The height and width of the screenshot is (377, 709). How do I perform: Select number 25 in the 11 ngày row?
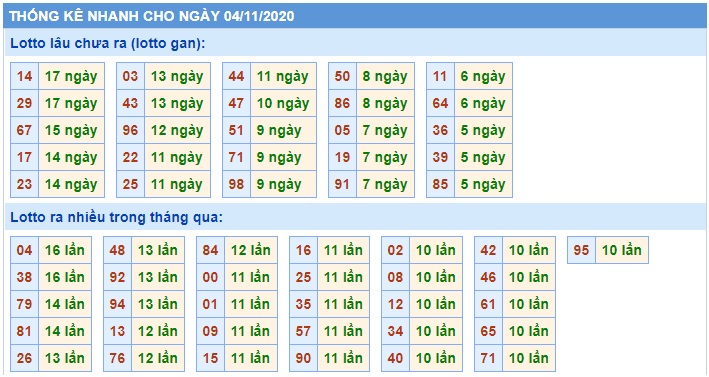click(x=130, y=184)
